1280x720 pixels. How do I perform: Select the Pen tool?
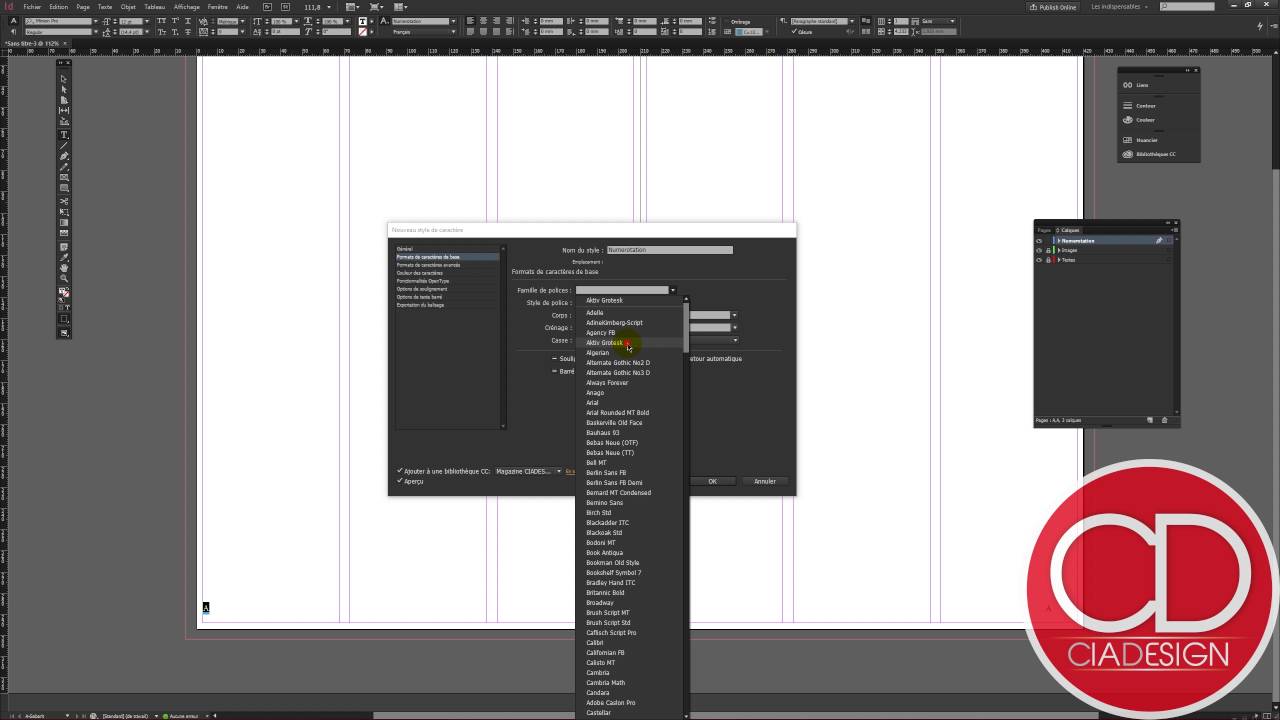64,156
